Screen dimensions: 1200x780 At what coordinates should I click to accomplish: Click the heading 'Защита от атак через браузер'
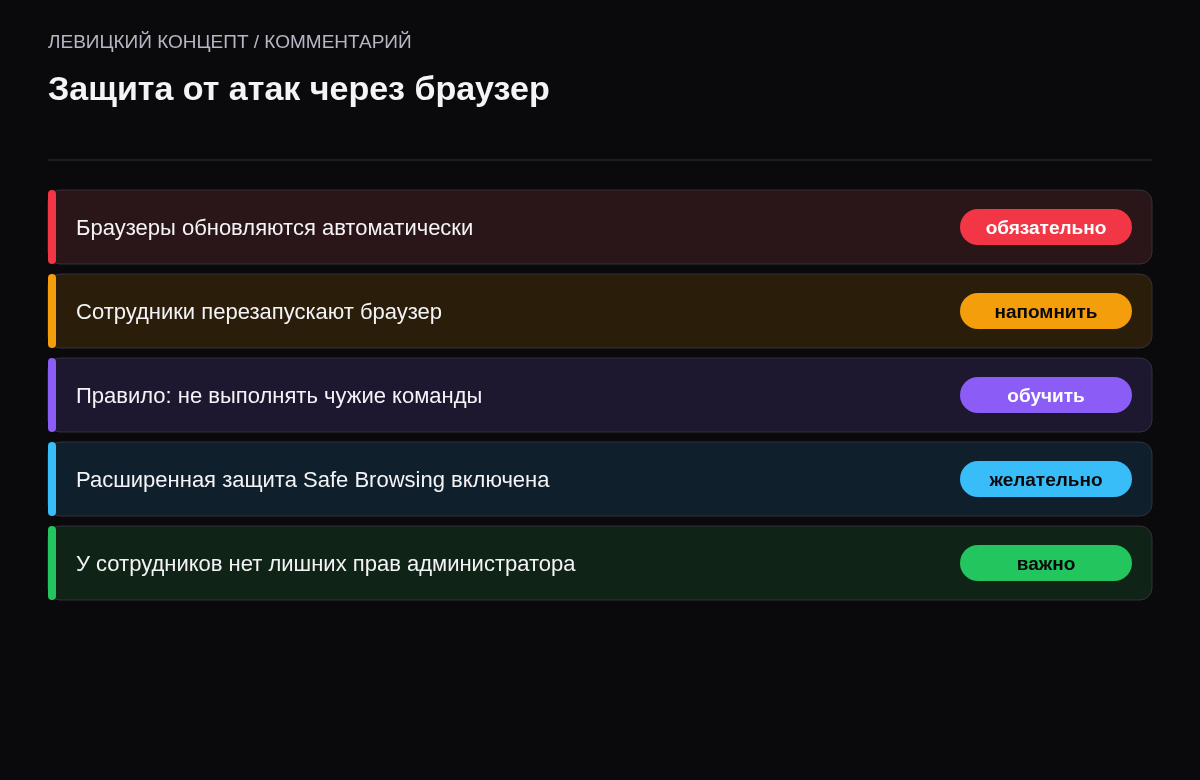tap(299, 89)
